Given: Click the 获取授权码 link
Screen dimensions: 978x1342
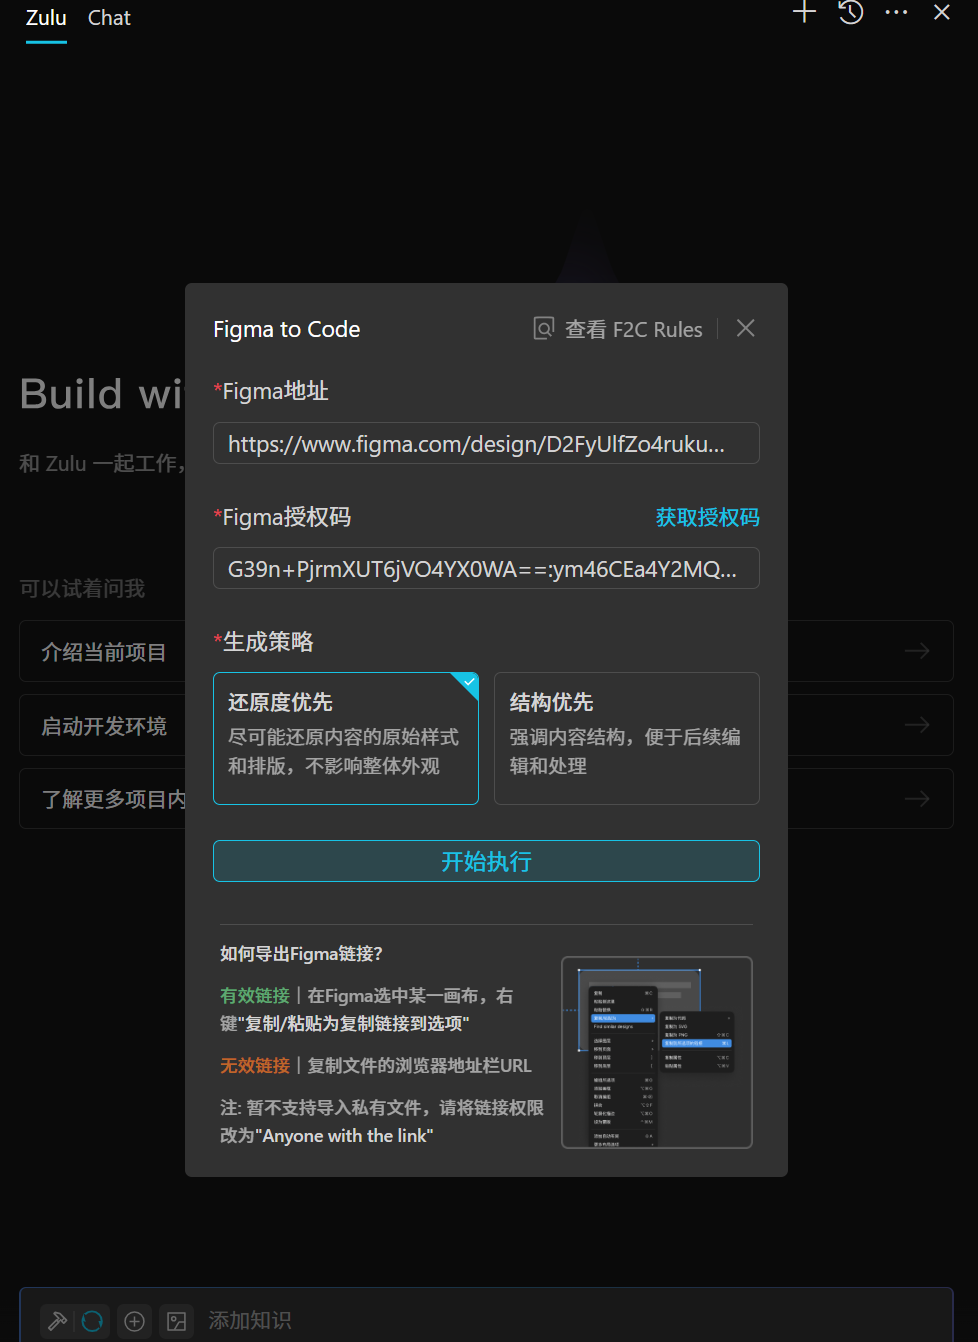Looking at the screenshot, I should [x=707, y=517].
